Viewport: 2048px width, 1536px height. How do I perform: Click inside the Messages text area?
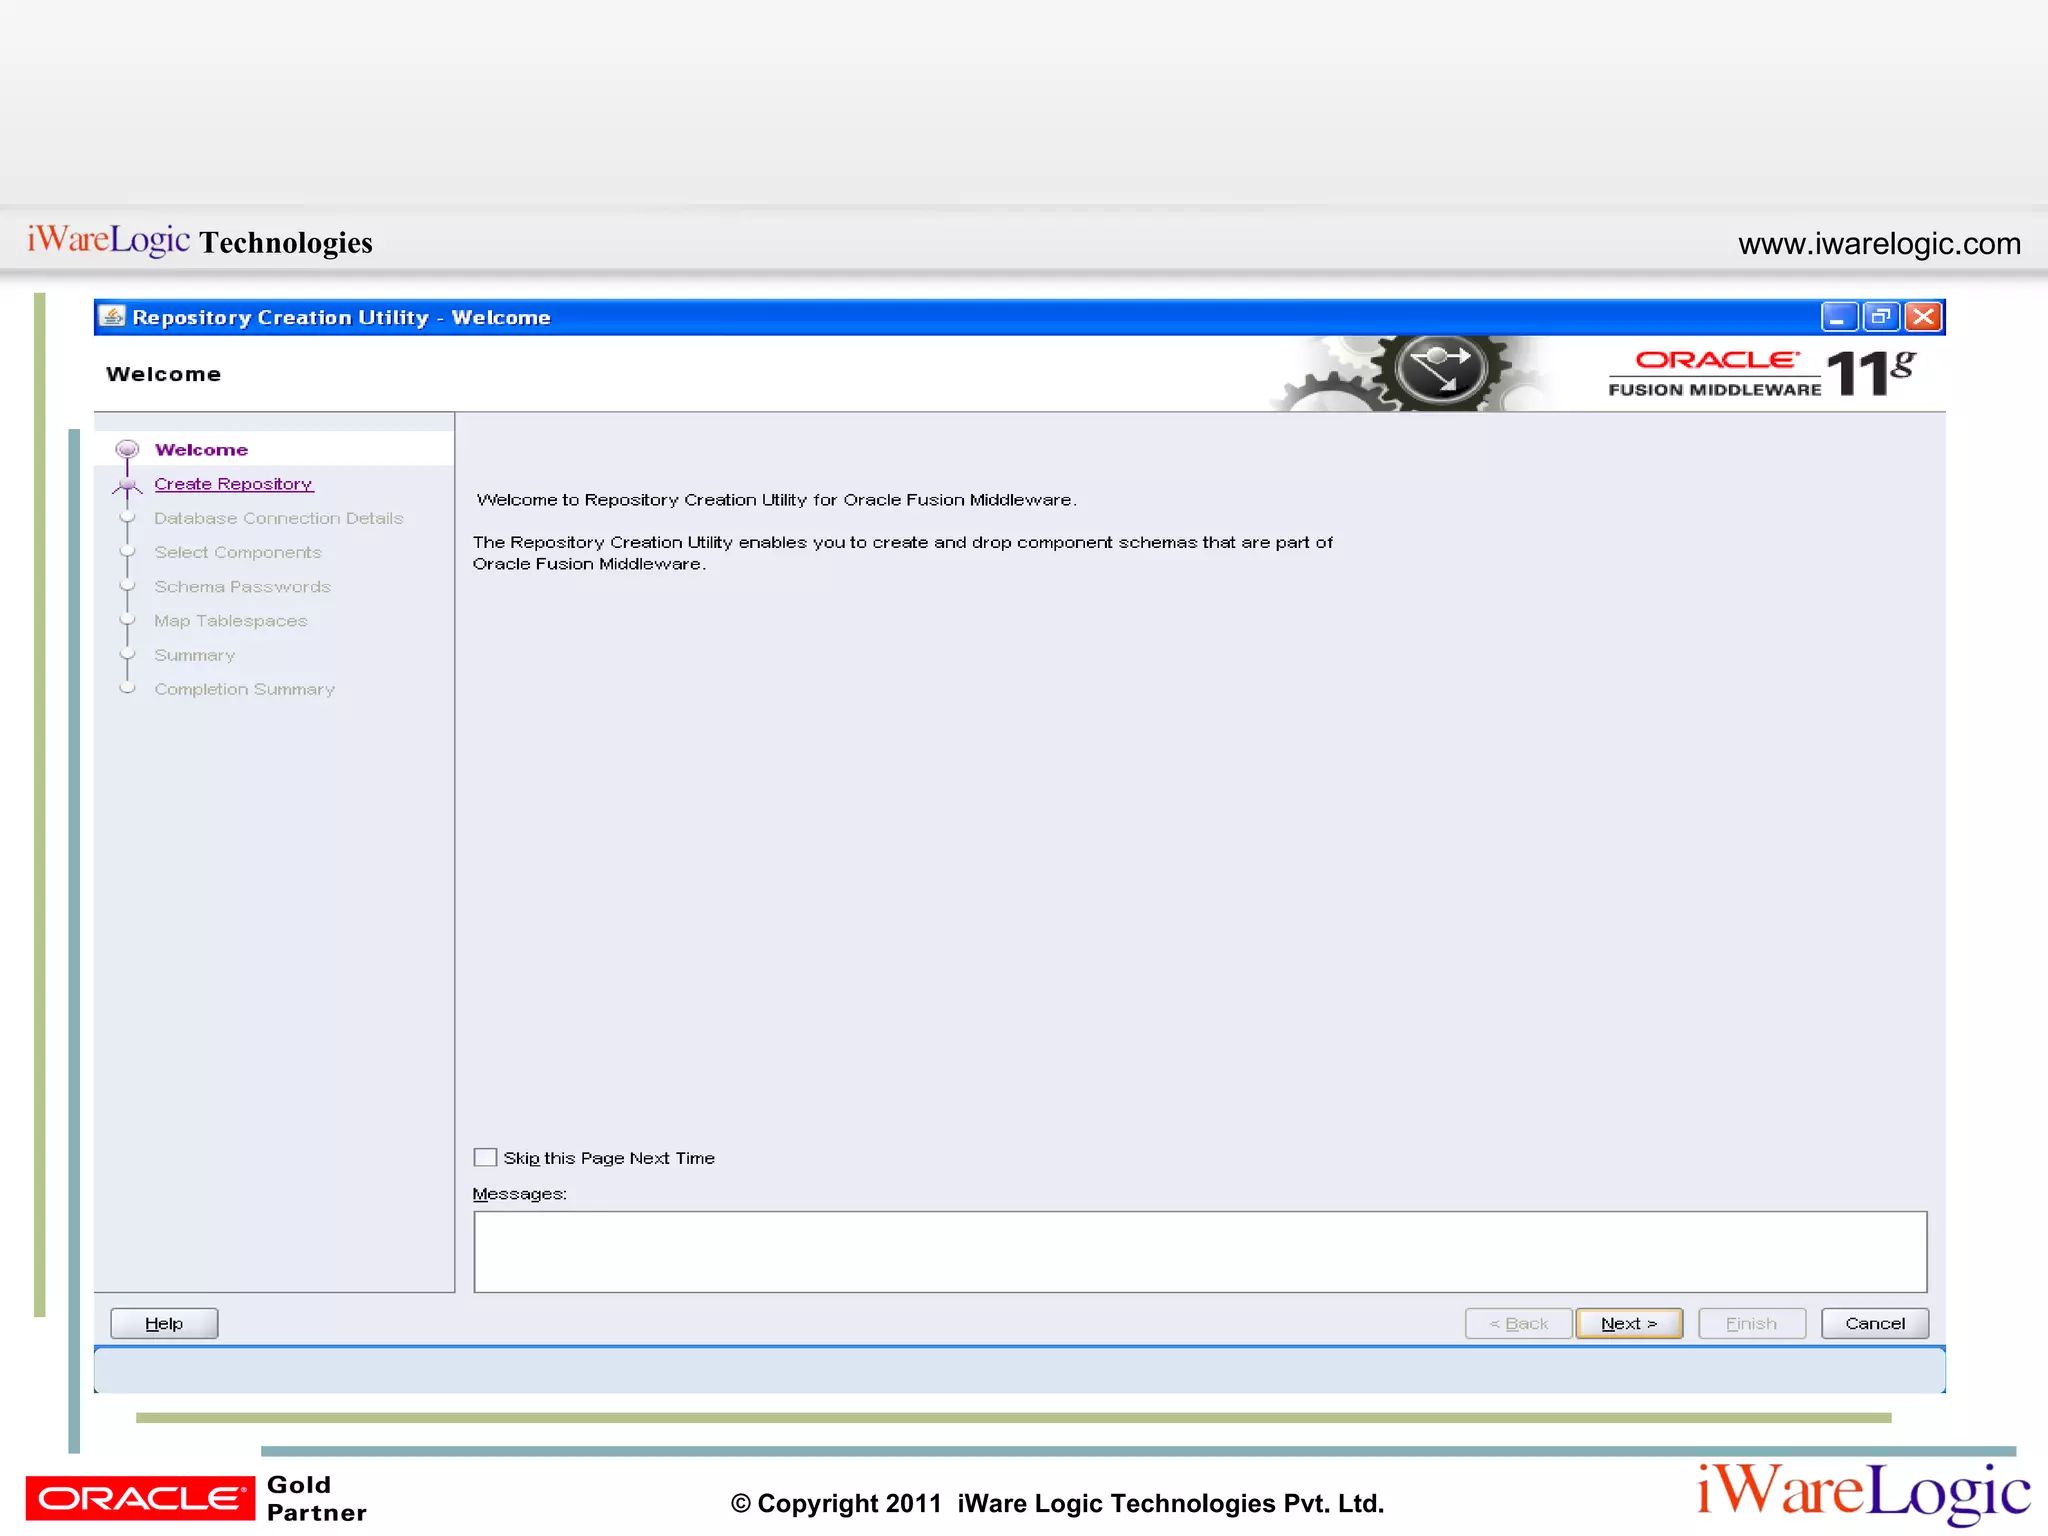pyautogui.click(x=1199, y=1251)
